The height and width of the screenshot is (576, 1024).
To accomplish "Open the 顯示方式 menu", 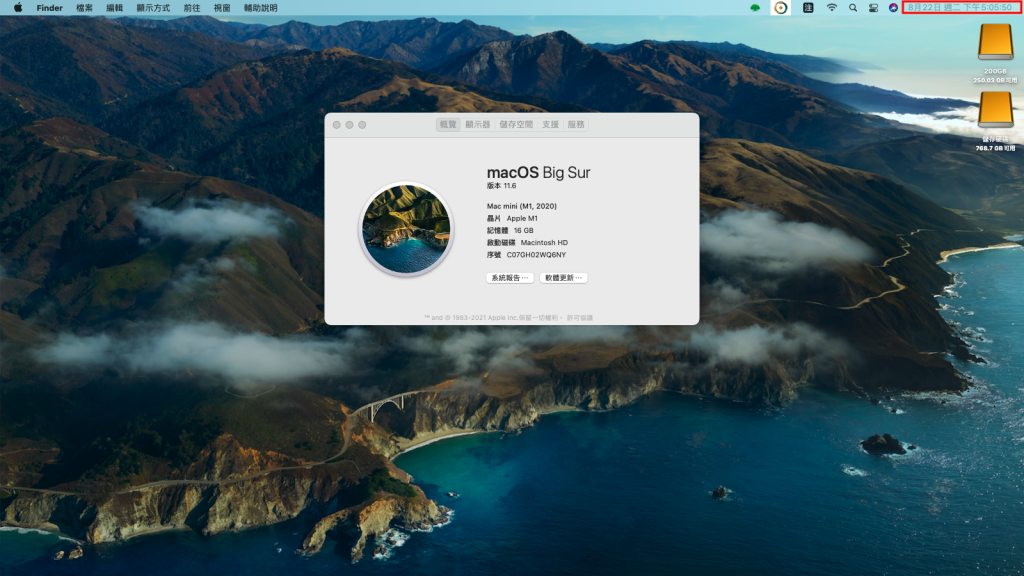I will click(x=153, y=8).
